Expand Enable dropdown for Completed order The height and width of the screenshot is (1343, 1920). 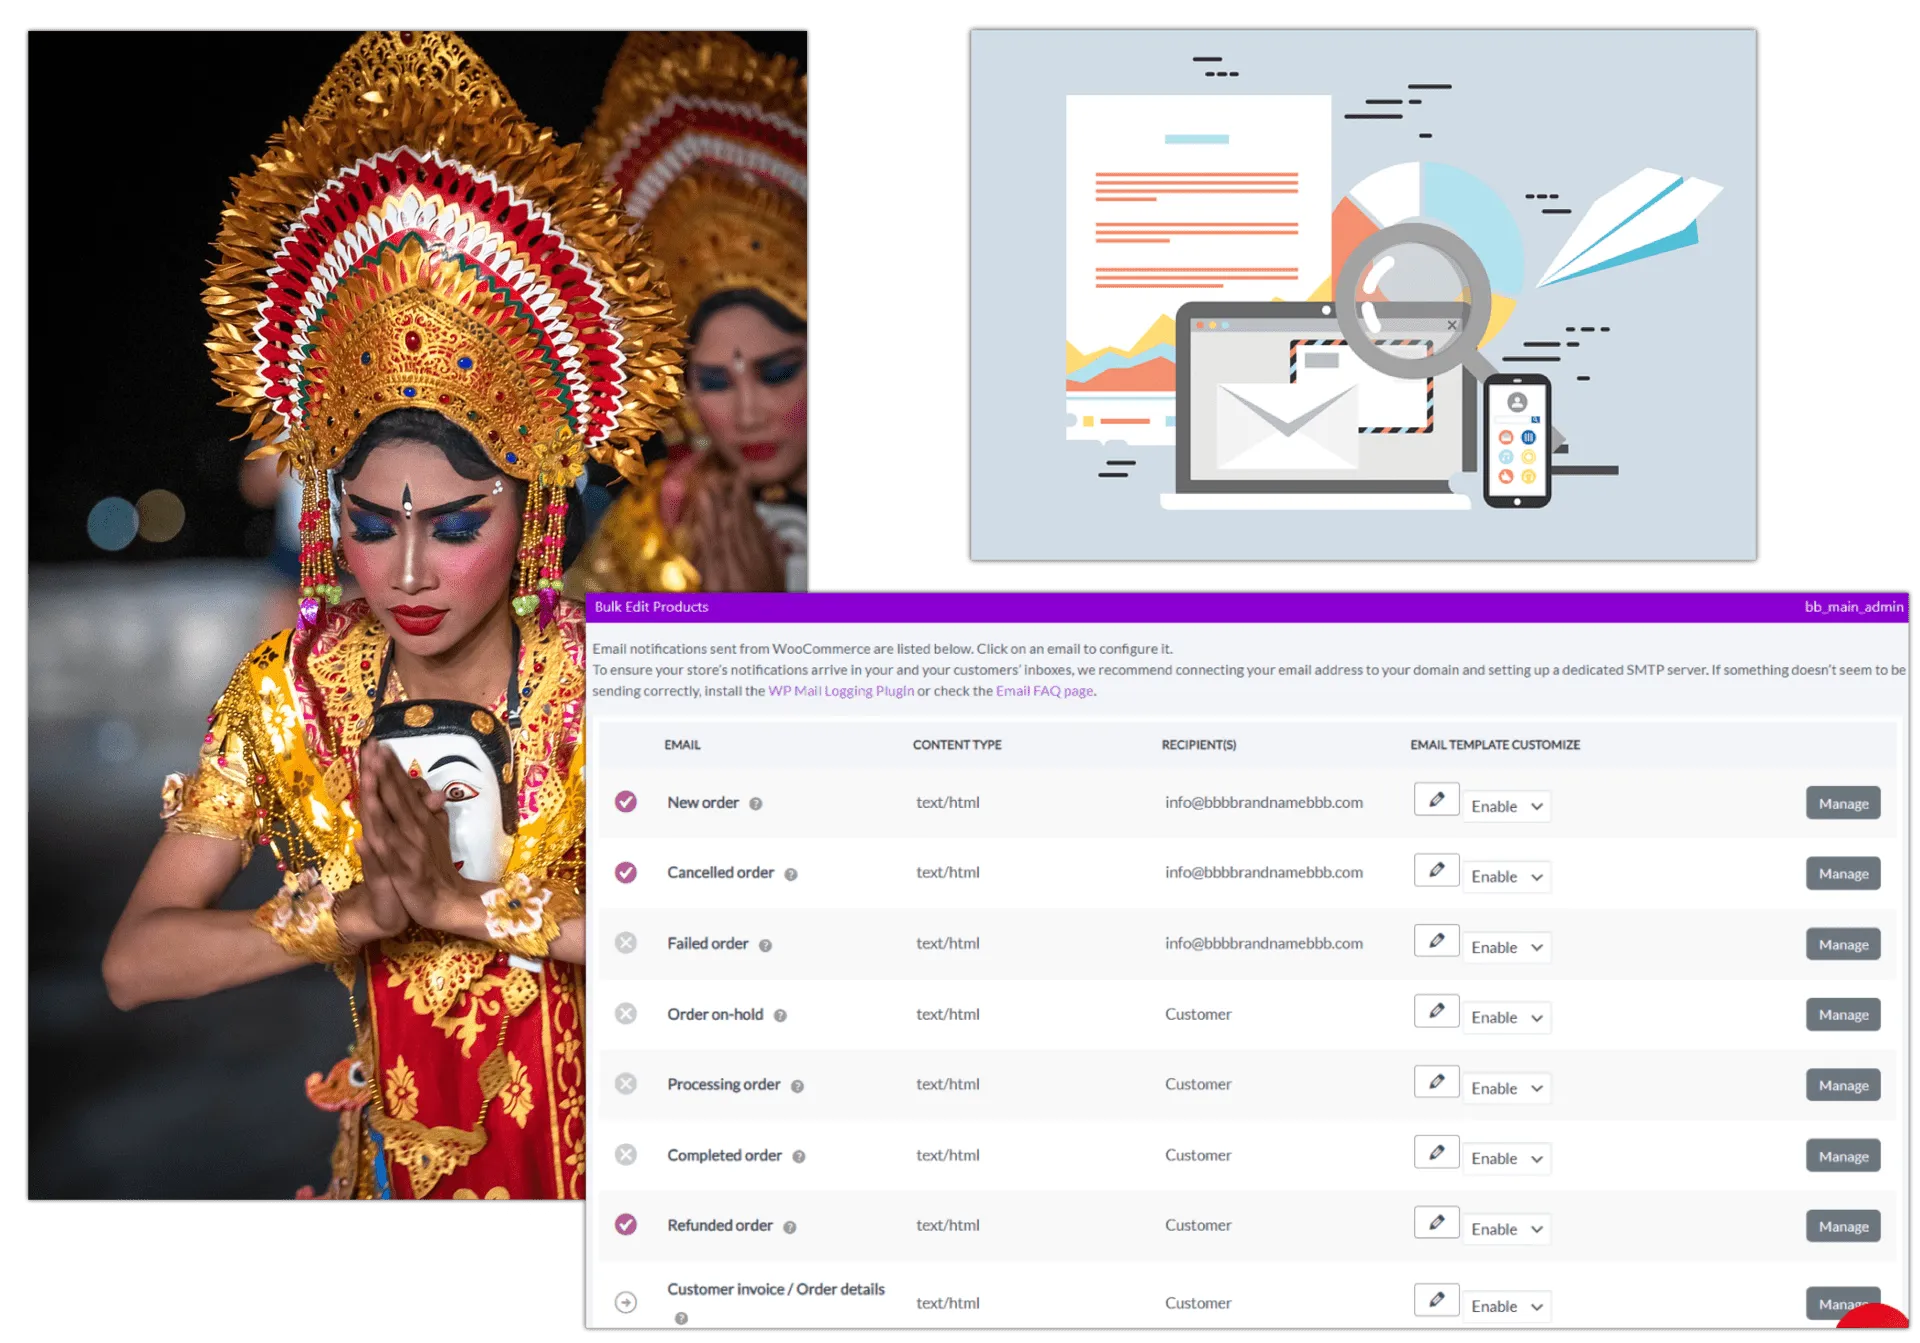click(x=1506, y=1159)
